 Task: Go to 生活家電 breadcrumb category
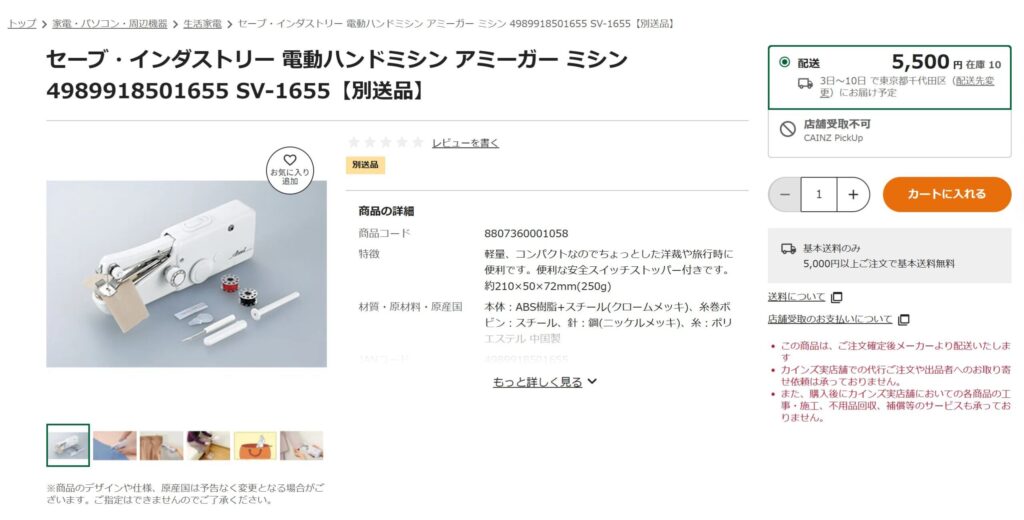click(x=202, y=24)
